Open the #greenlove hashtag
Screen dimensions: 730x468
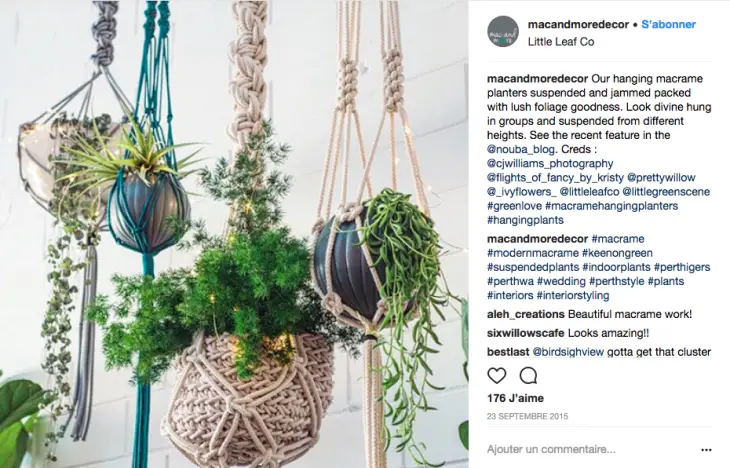point(514,206)
